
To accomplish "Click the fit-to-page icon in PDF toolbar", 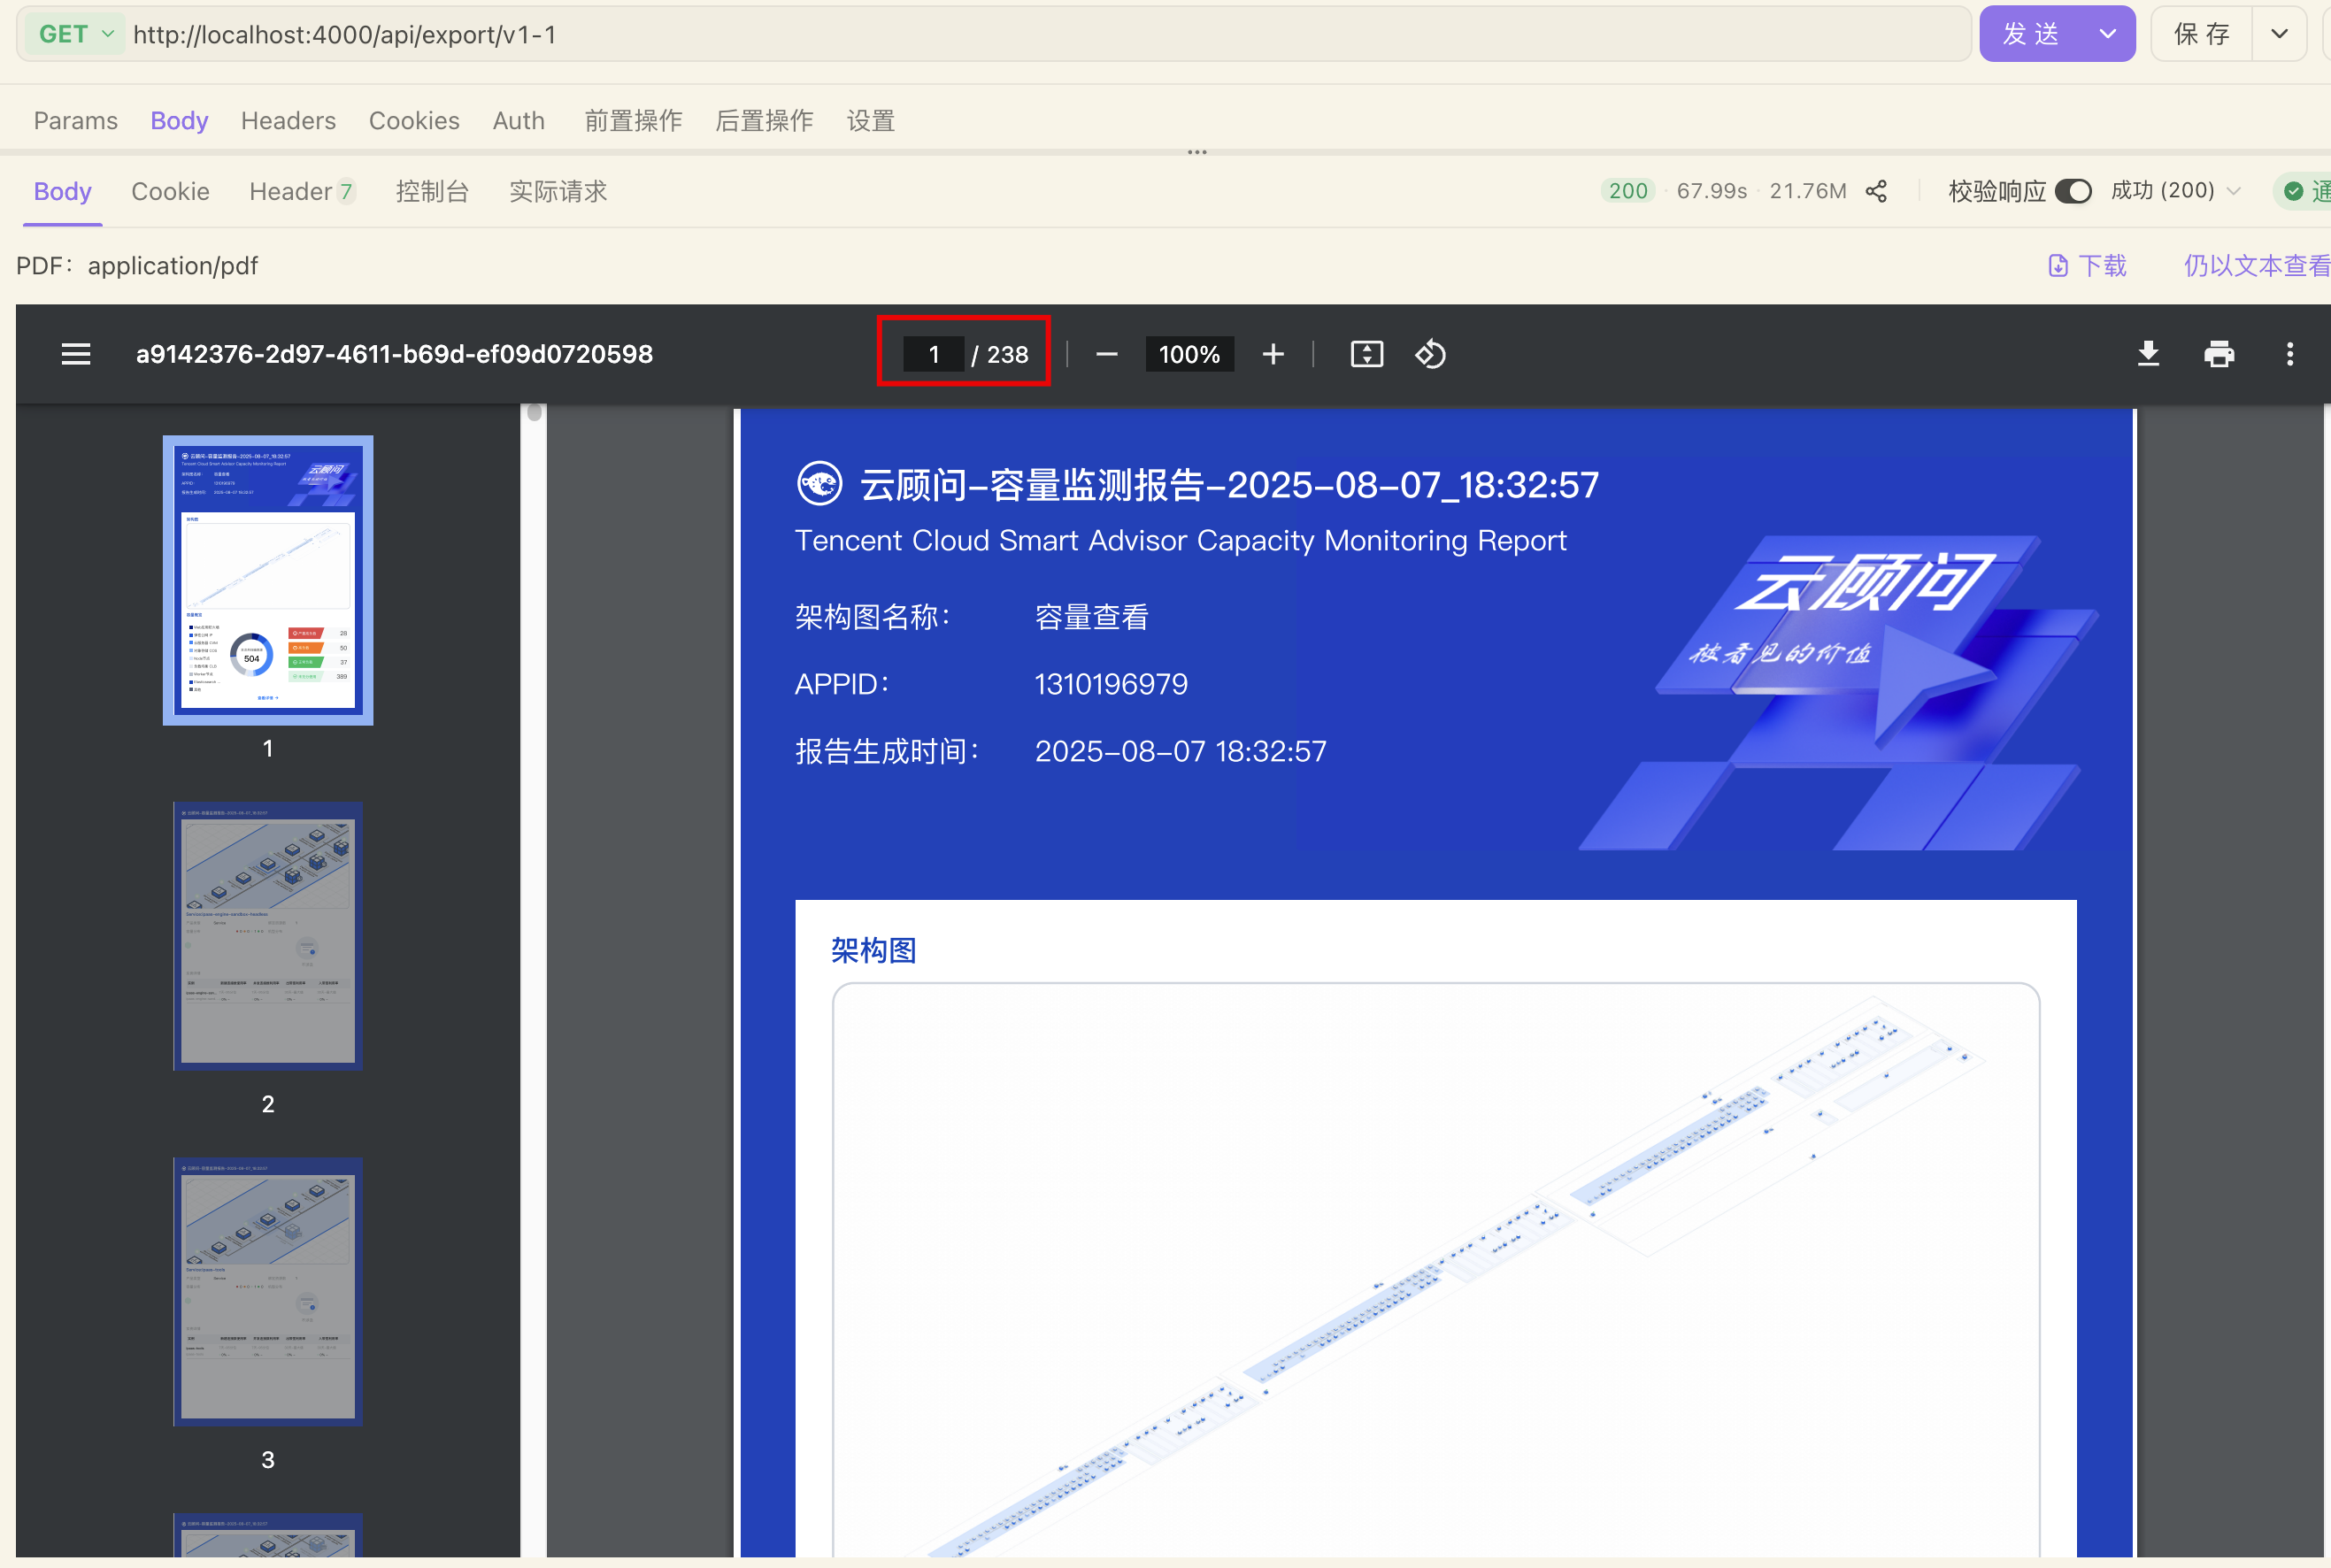I will click(1366, 354).
